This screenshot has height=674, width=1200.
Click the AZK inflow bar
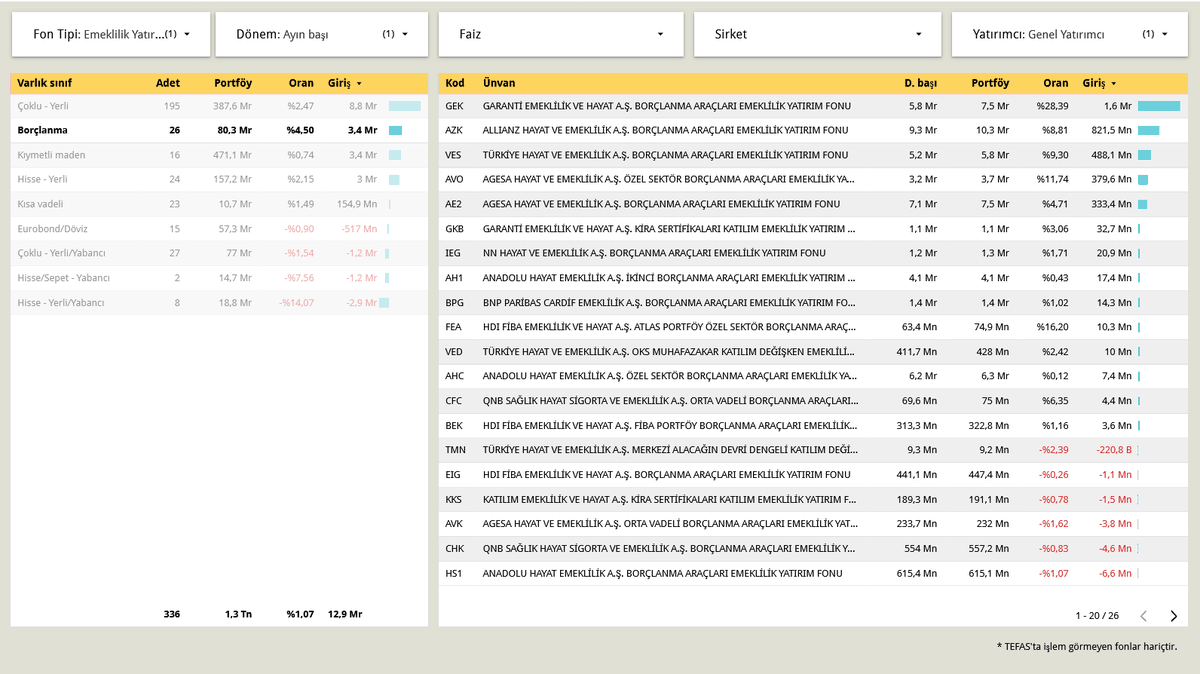pos(1149,130)
